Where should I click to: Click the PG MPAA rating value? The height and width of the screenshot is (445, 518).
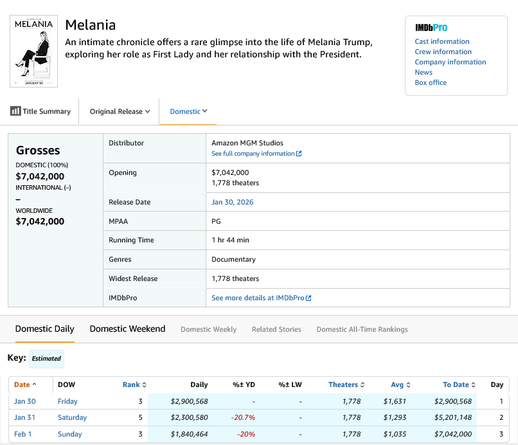click(x=216, y=221)
